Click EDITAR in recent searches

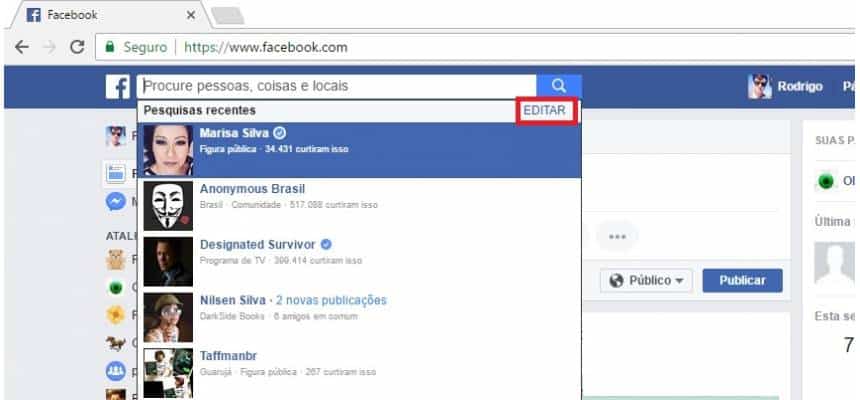(544, 111)
